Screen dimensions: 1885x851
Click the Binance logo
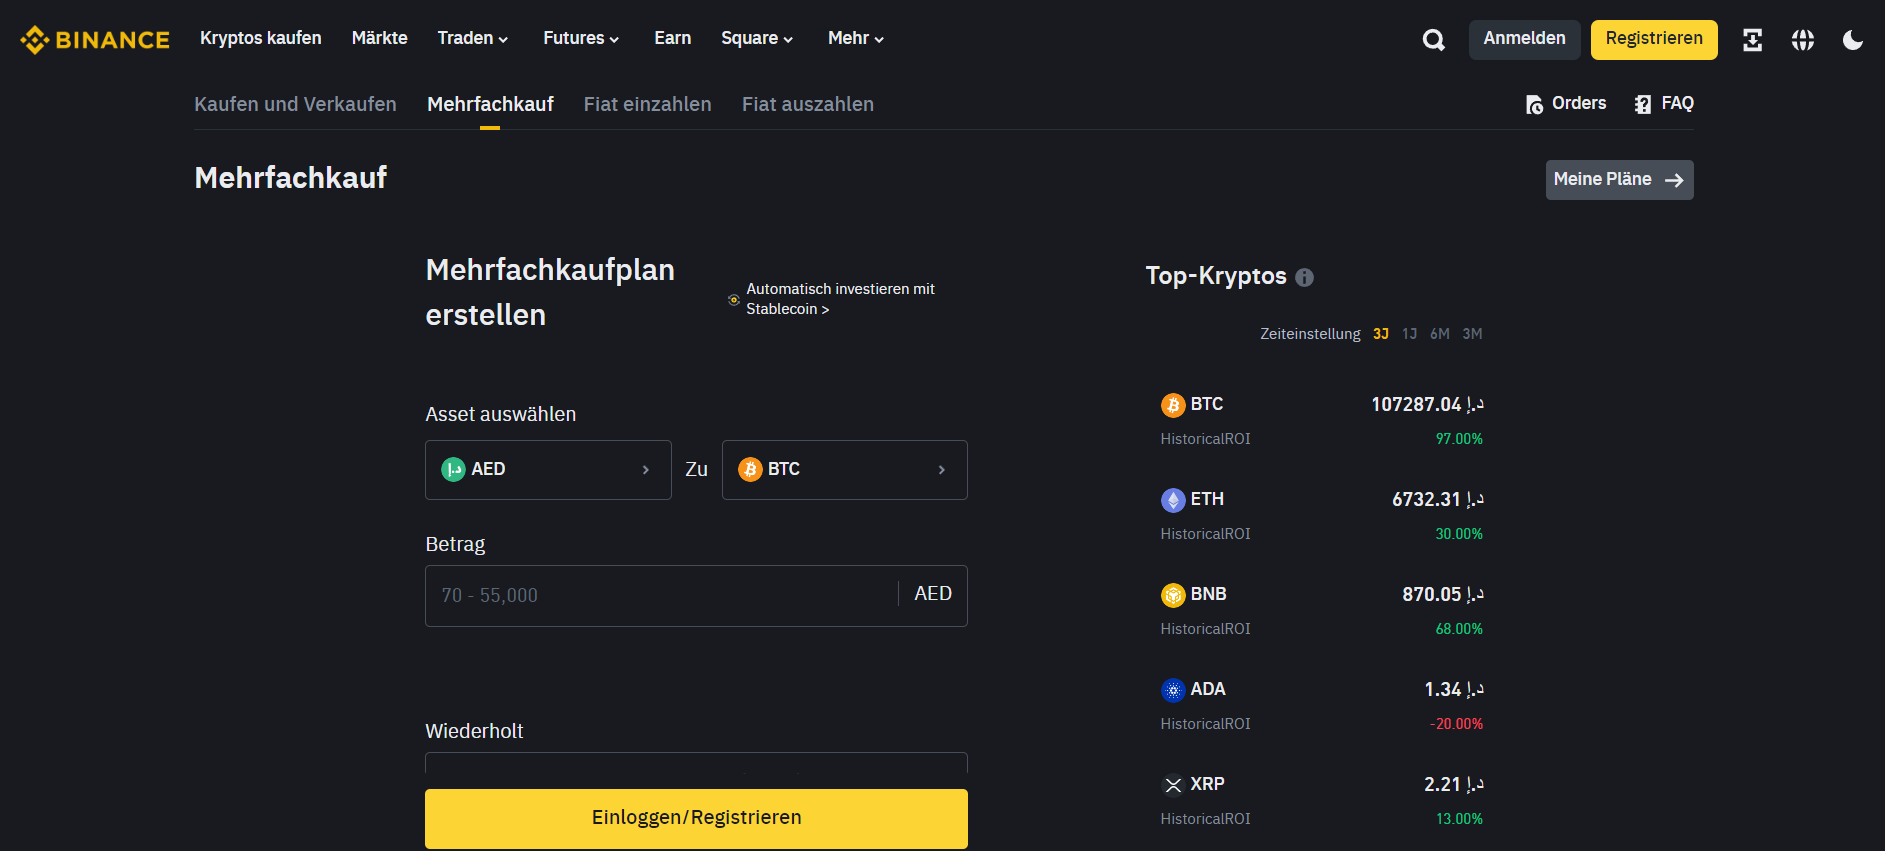coord(95,39)
